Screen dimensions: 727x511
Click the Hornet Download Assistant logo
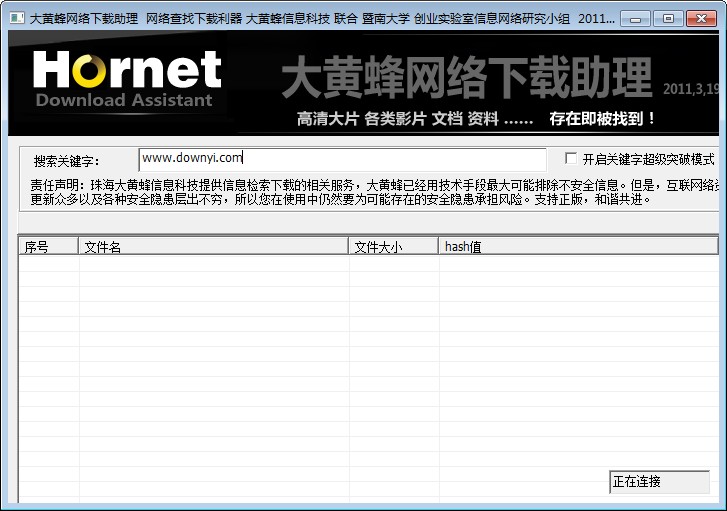(x=127, y=79)
